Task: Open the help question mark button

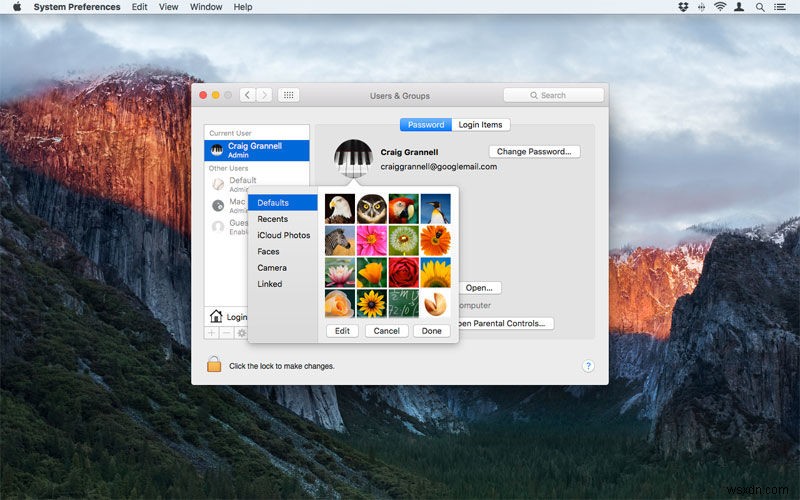Action: 588,366
